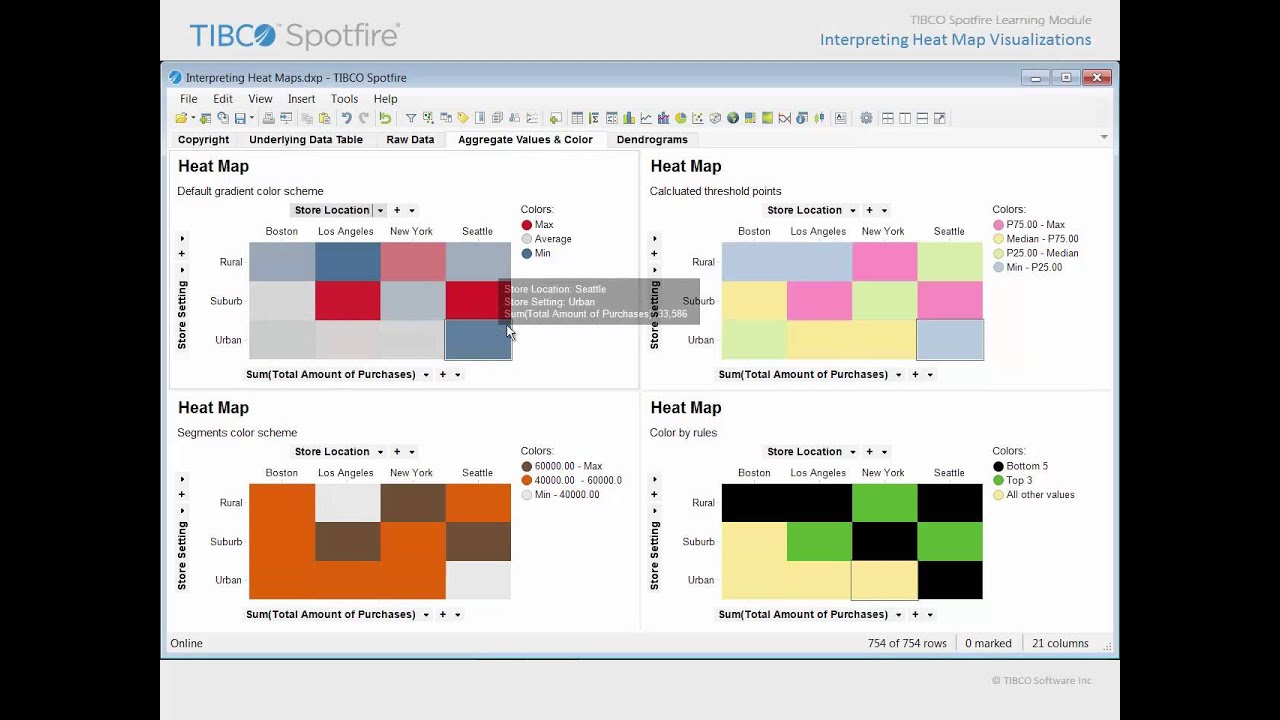Select Los Angeles Suburb red cell, default gradient map
Viewport: 1280px width, 720px height.
[348, 301]
